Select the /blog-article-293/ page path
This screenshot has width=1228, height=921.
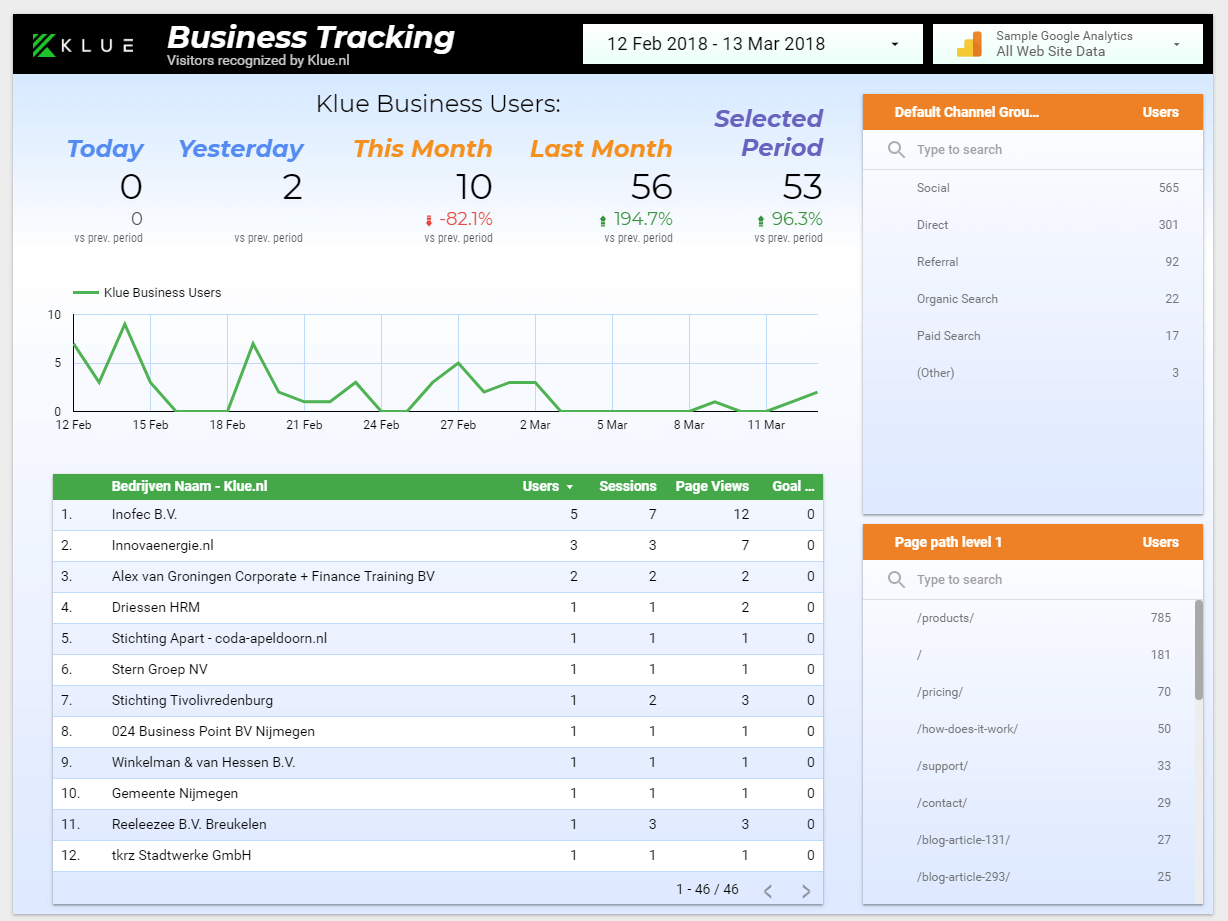(x=1028, y=877)
